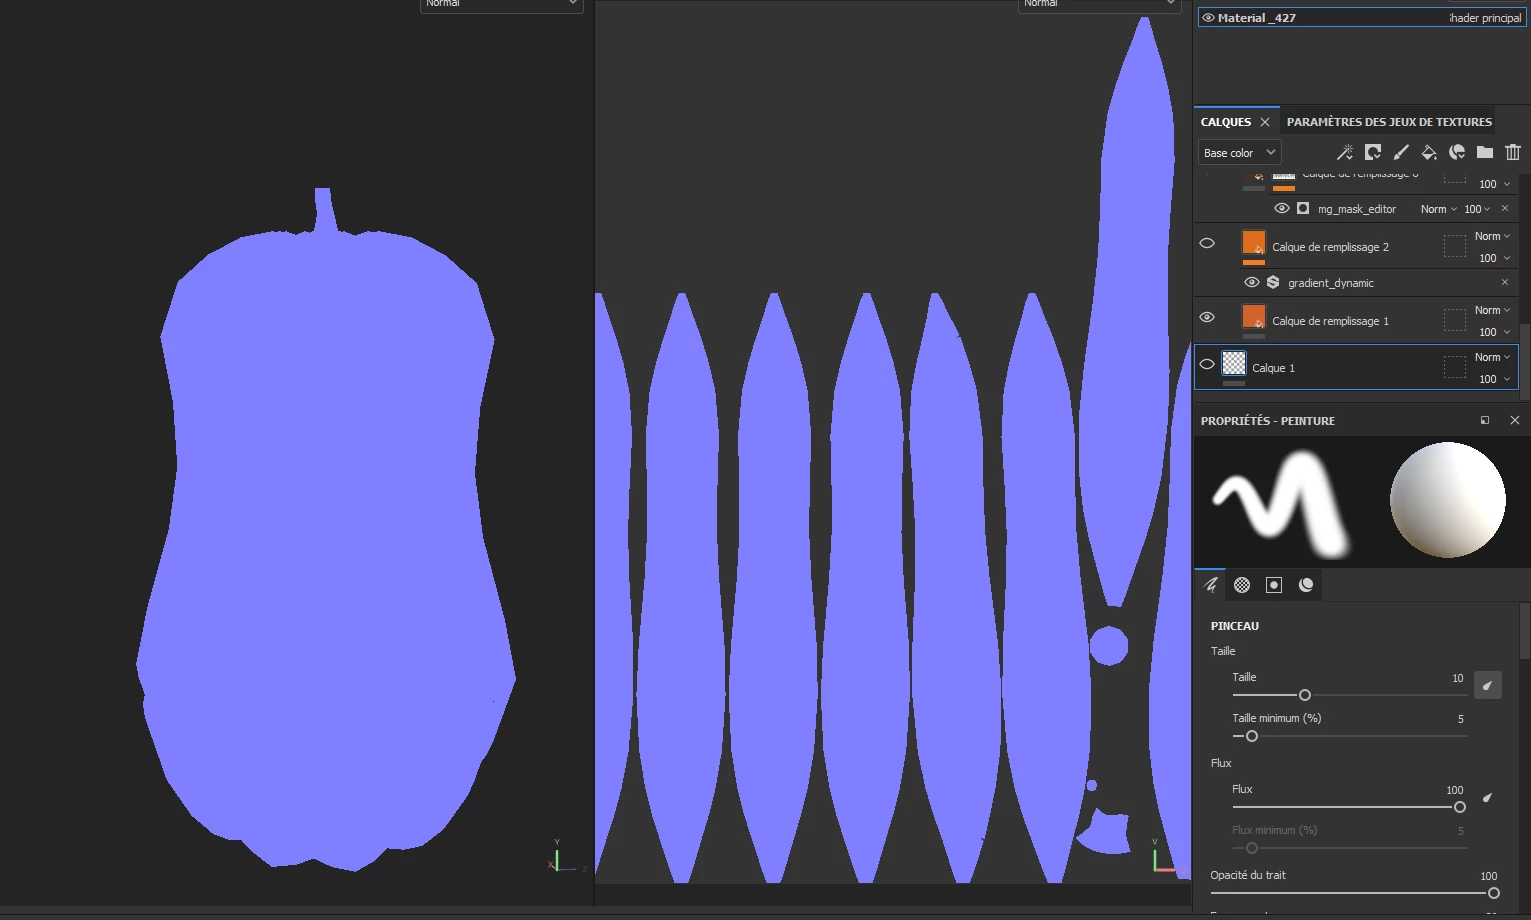The height and width of the screenshot is (920, 1531).
Task: Remove the mg_mask_editor effect
Action: point(1505,208)
